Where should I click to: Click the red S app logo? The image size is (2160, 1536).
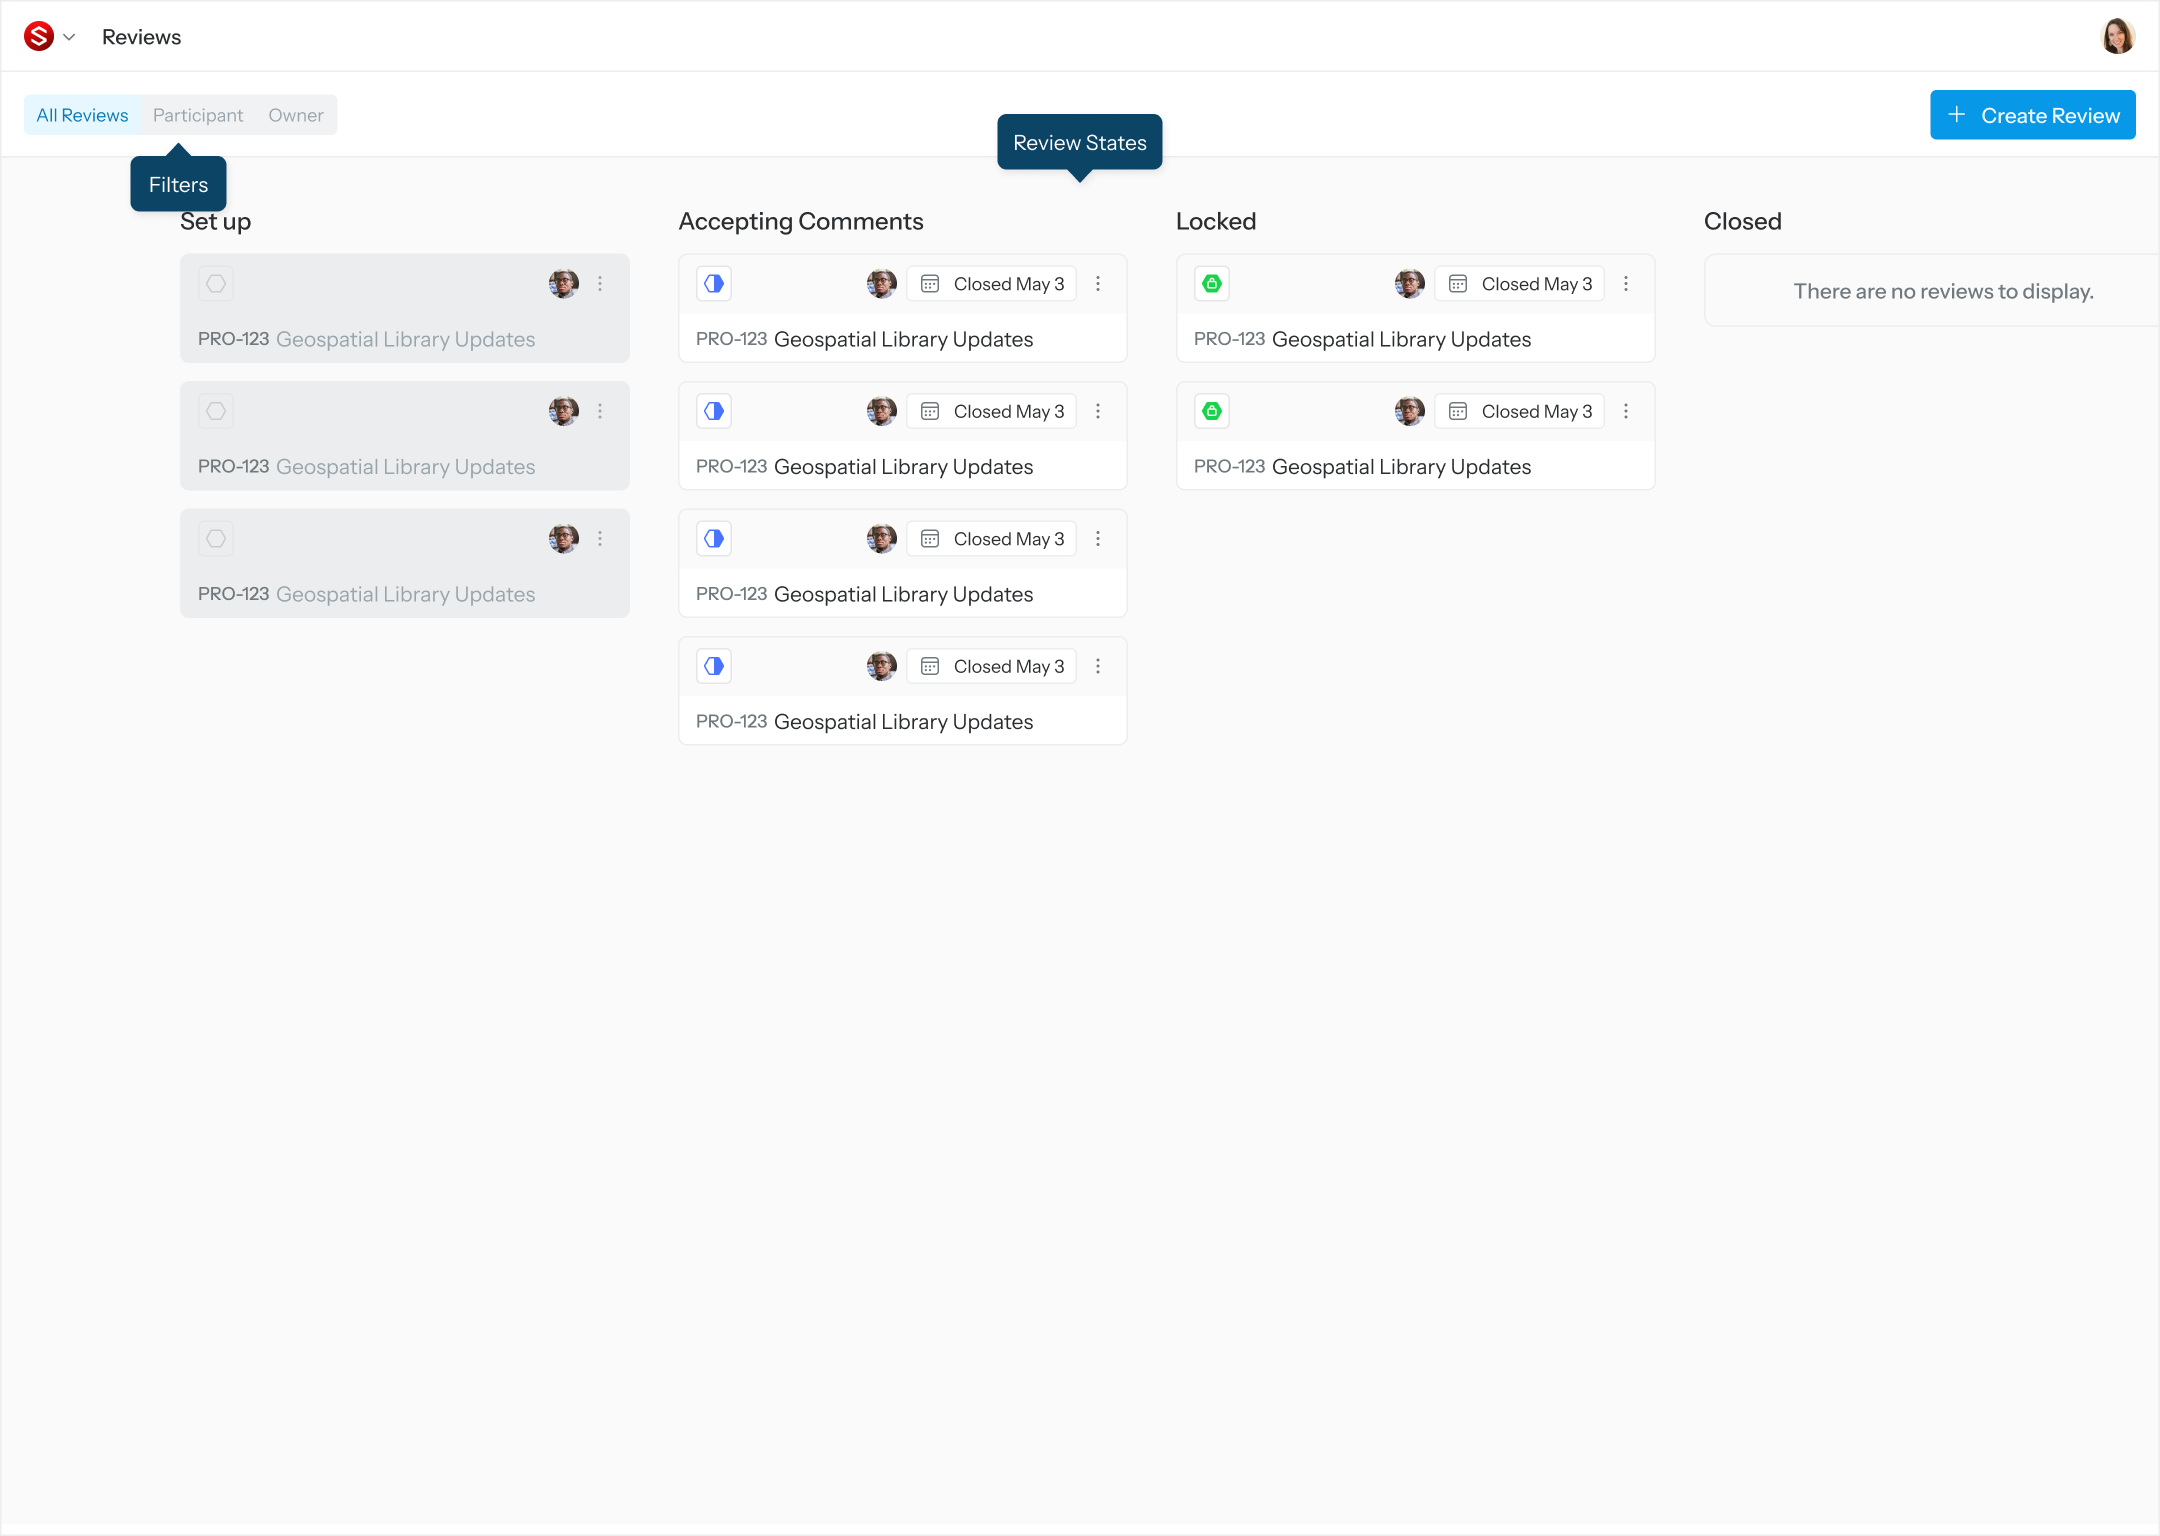click(39, 37)
